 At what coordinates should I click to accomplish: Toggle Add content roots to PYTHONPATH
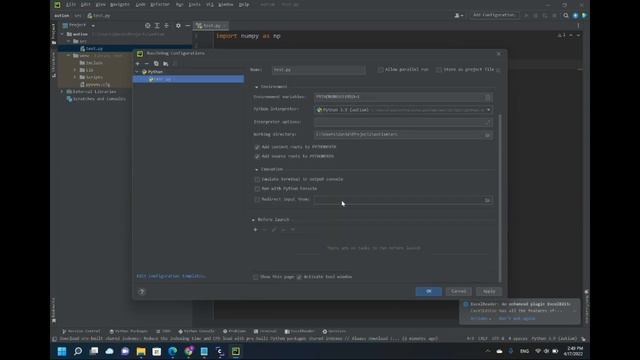pyautogui.click(x=257, y=147)
